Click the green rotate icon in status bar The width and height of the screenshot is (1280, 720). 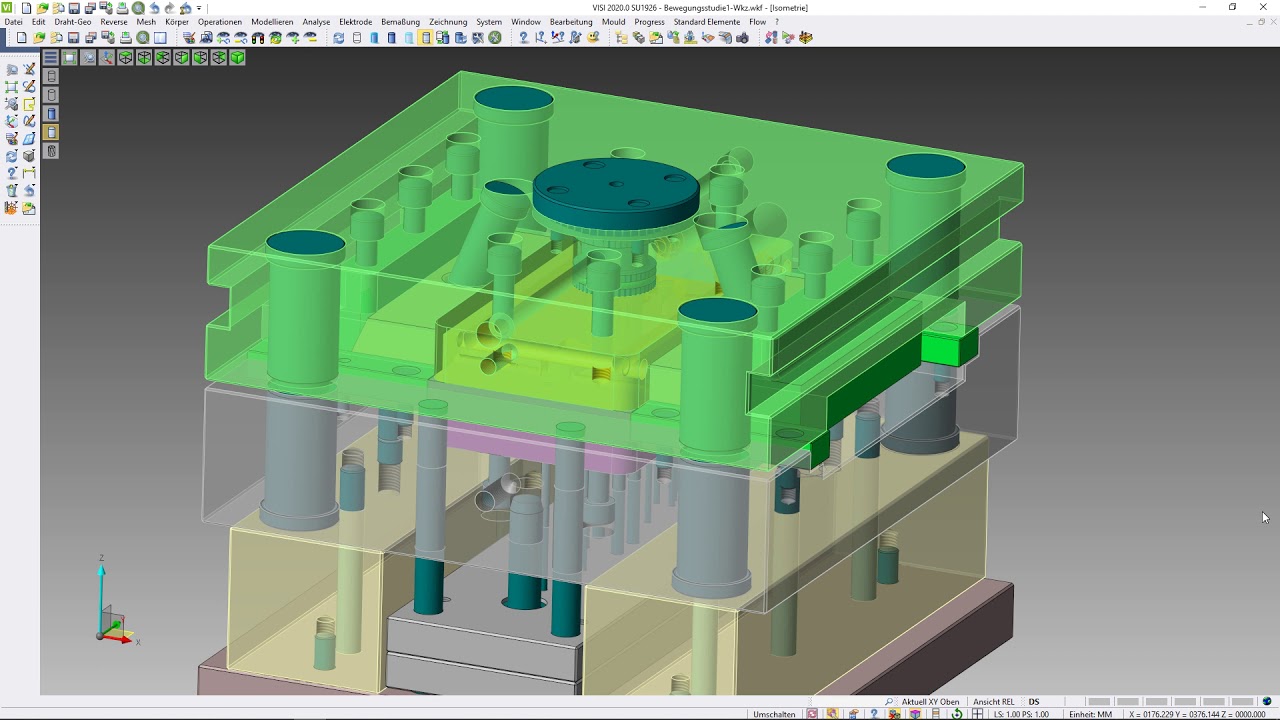(x=957, y=714)
